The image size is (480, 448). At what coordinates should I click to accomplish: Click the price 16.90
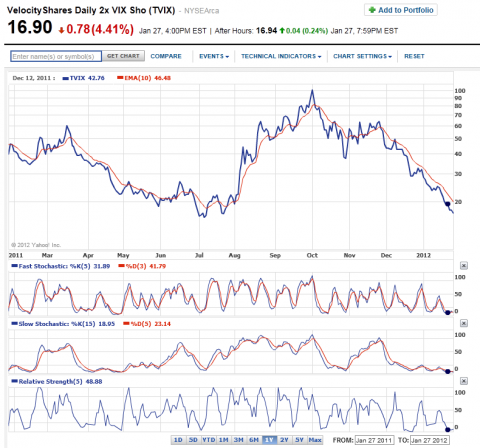pos(30,27)
